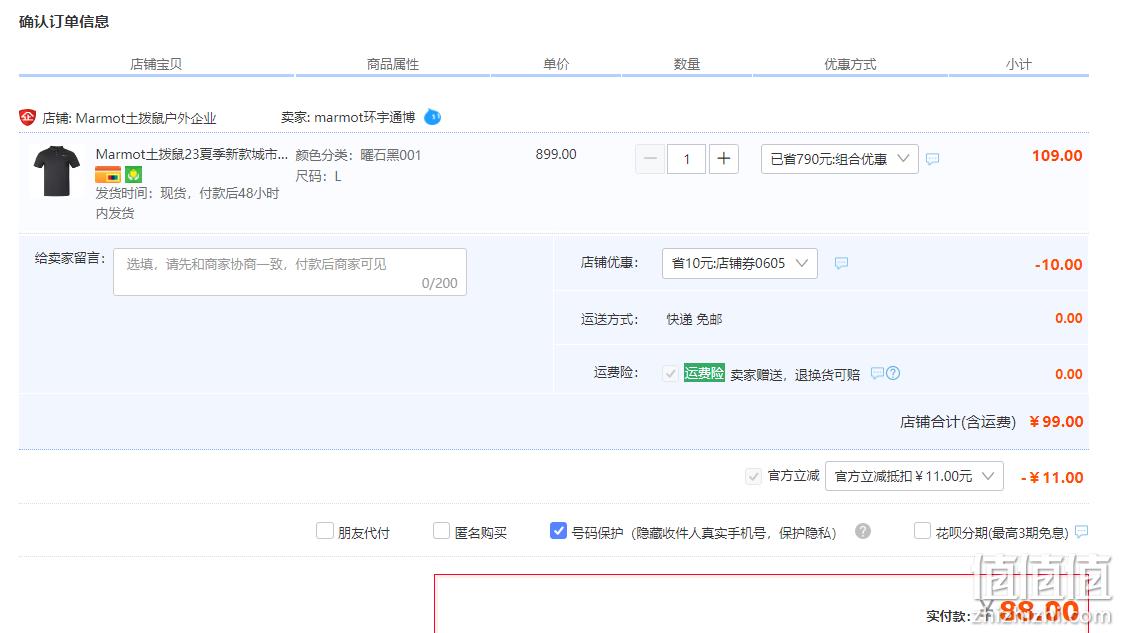Open the grey help icon after 号码保护

pyautogui.click(x=863, y=531)
